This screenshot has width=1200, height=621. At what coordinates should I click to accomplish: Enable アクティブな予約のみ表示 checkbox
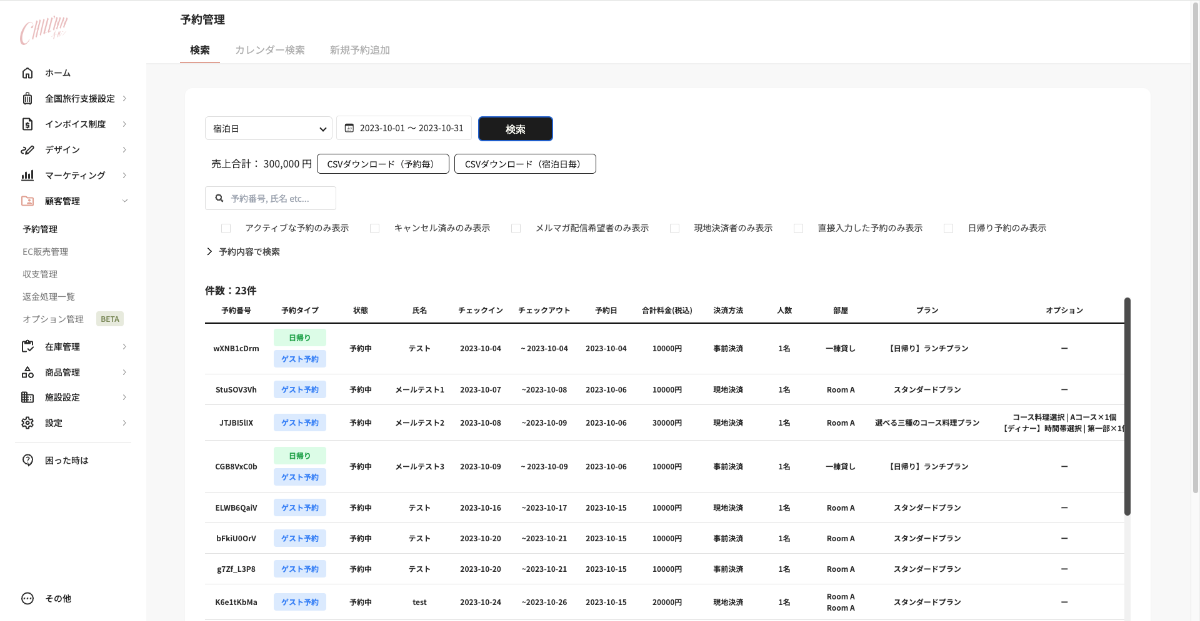[226, 228]
